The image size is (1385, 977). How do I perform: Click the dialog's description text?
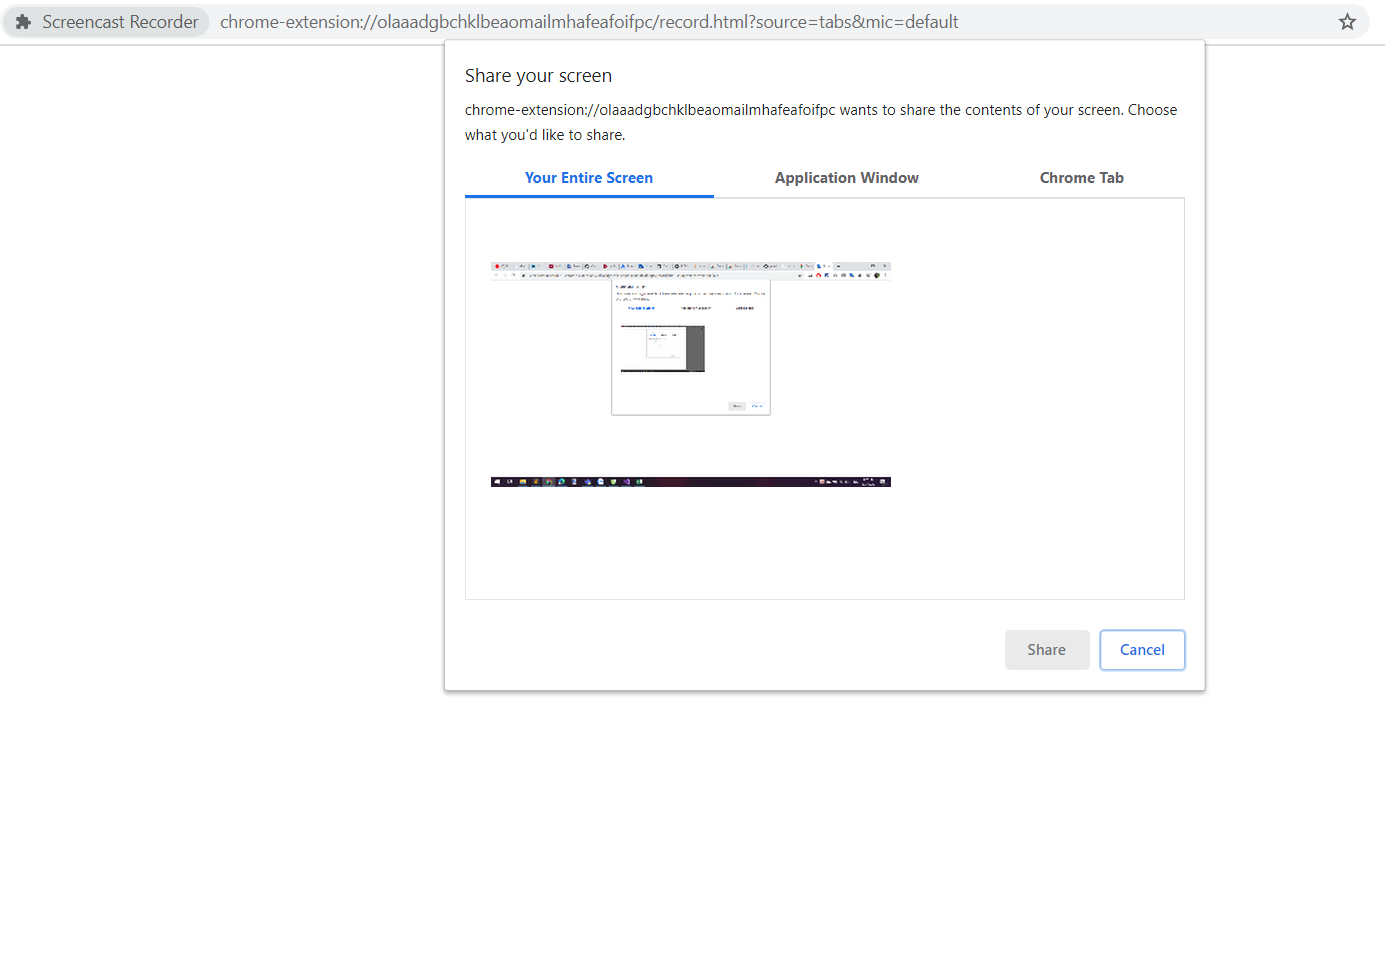(x=820, y=122)
